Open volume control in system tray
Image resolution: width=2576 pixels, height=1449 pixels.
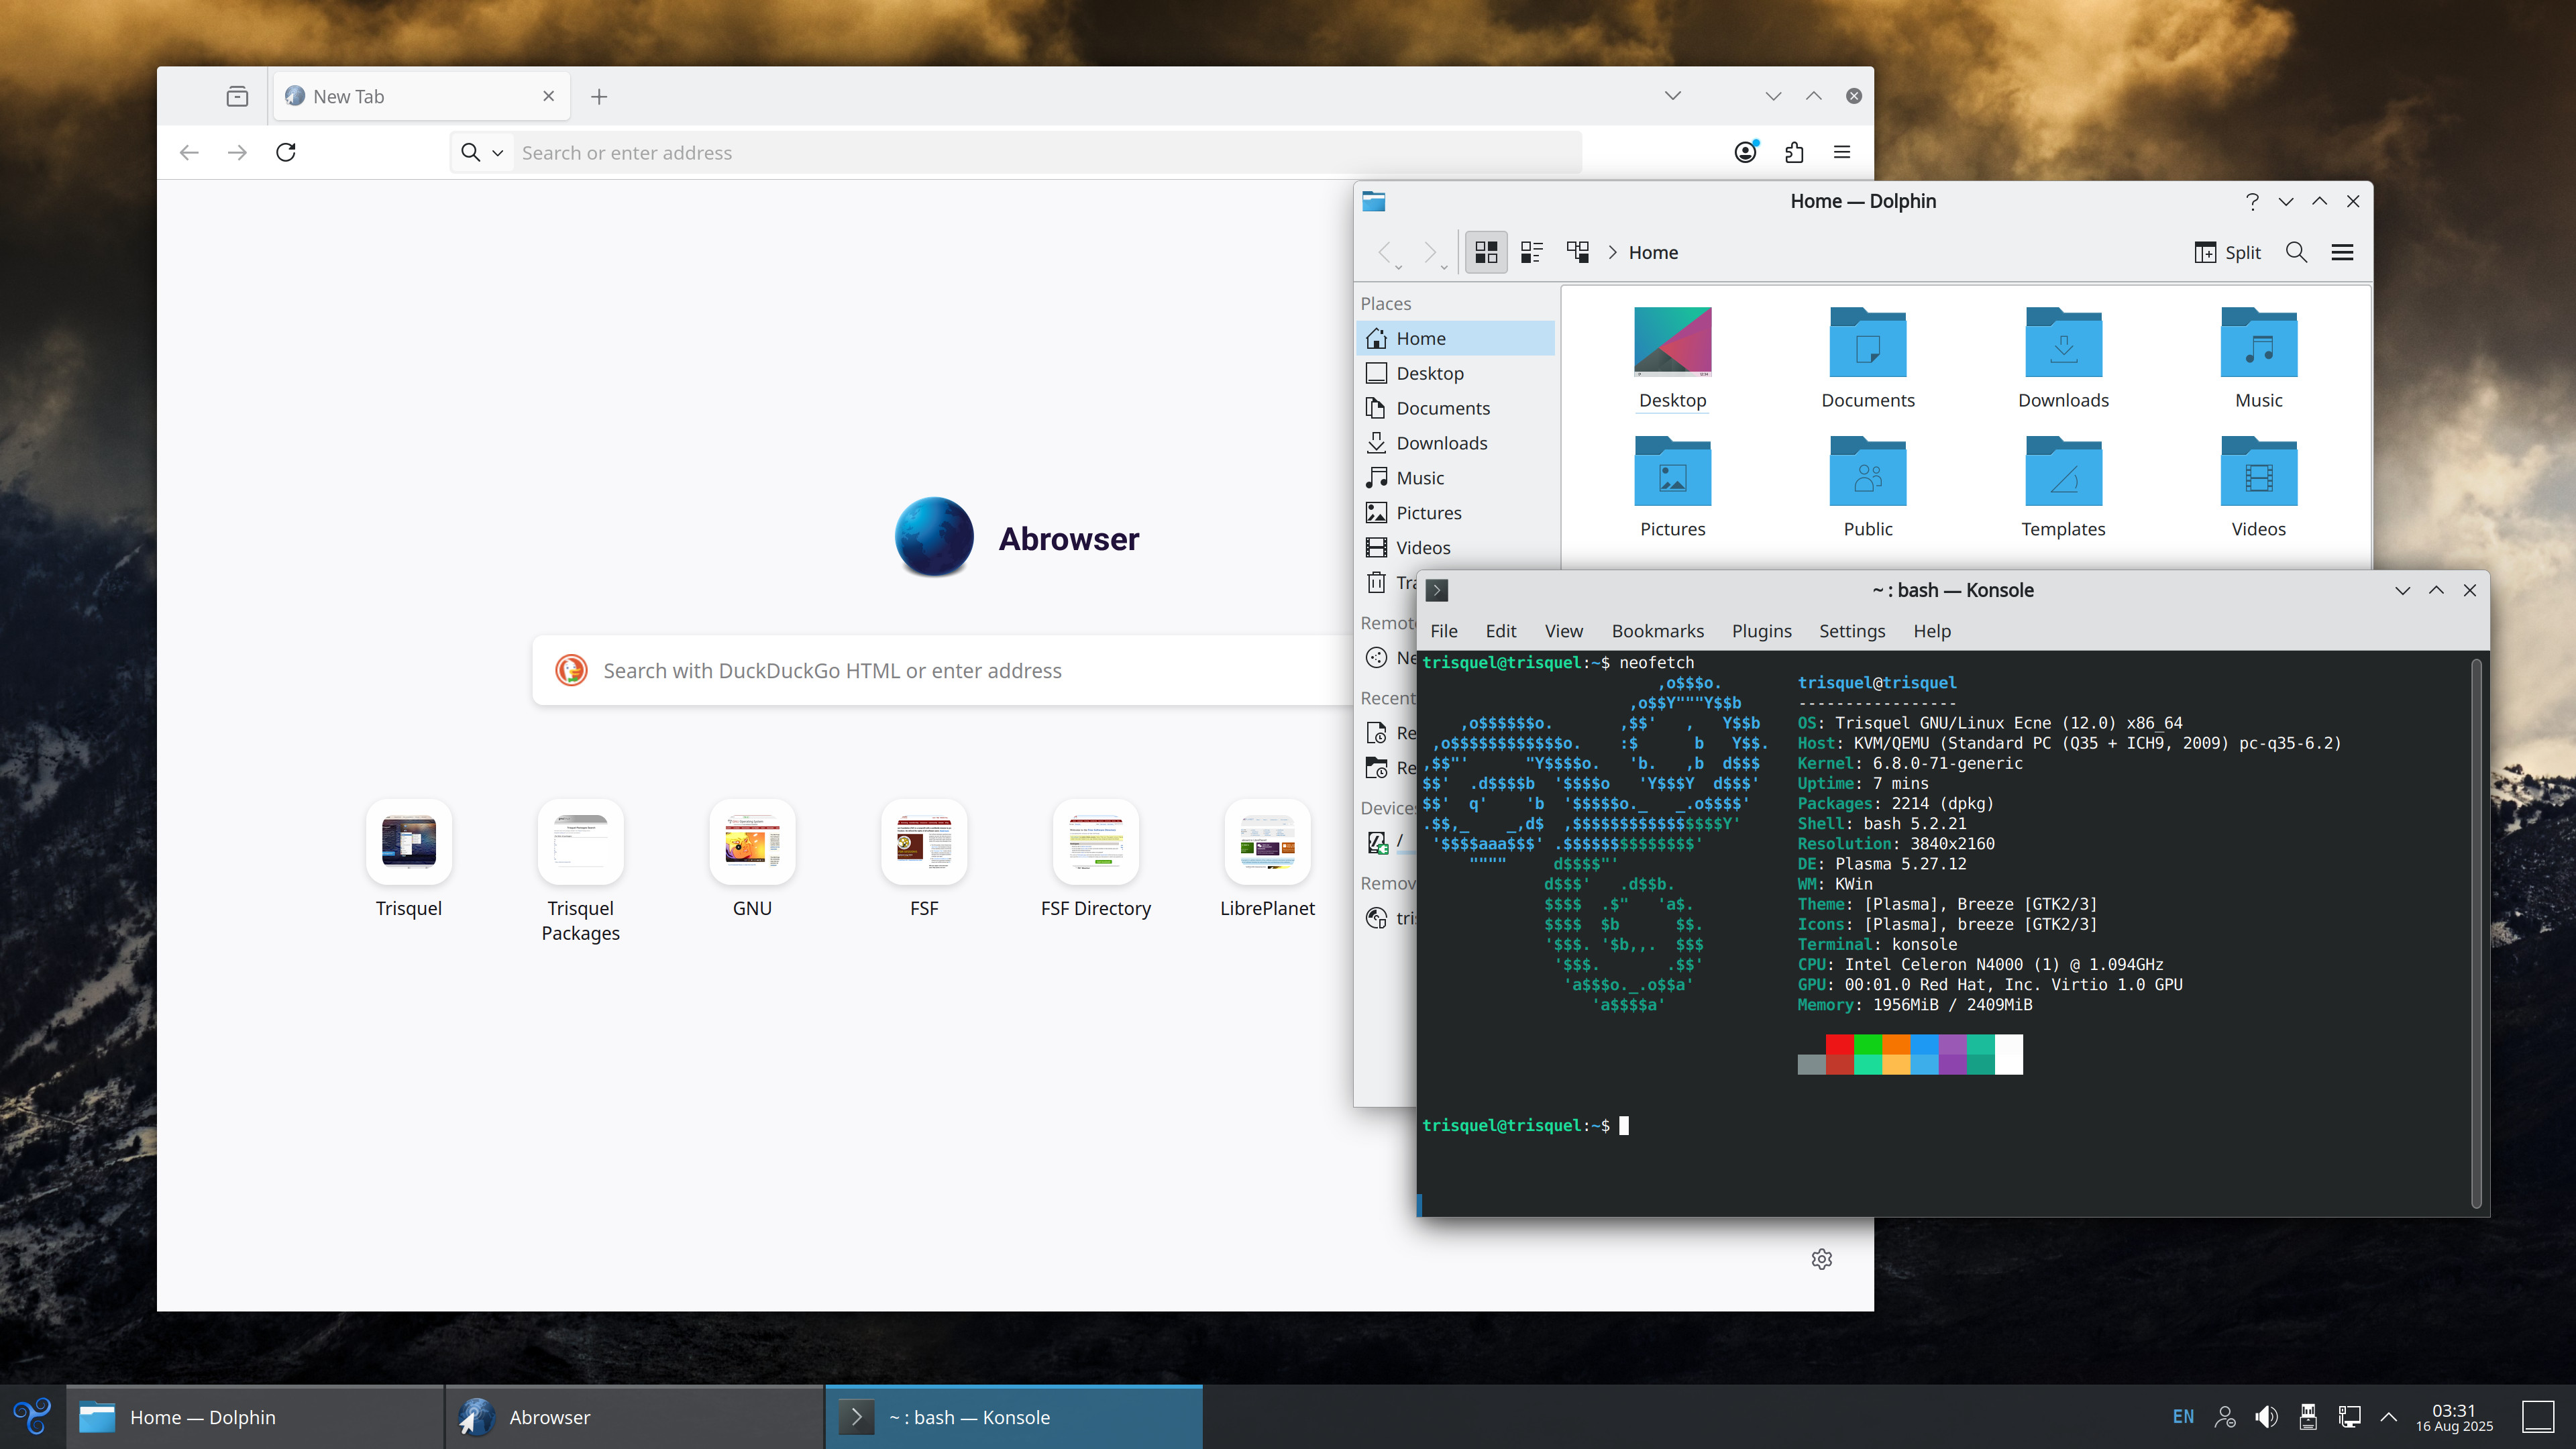click(2266, 1417)
